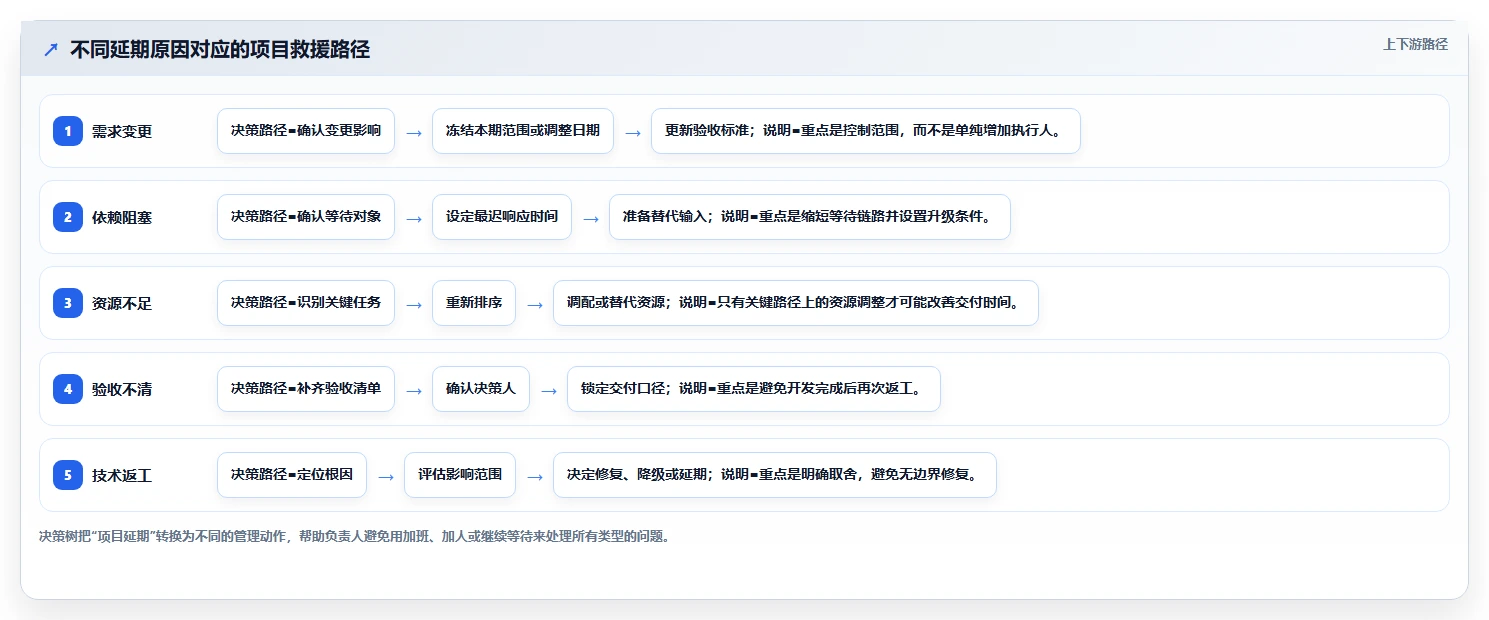Click the 上下游路径 label at top right
The image size is (1489, 620).
point(1415,44)
